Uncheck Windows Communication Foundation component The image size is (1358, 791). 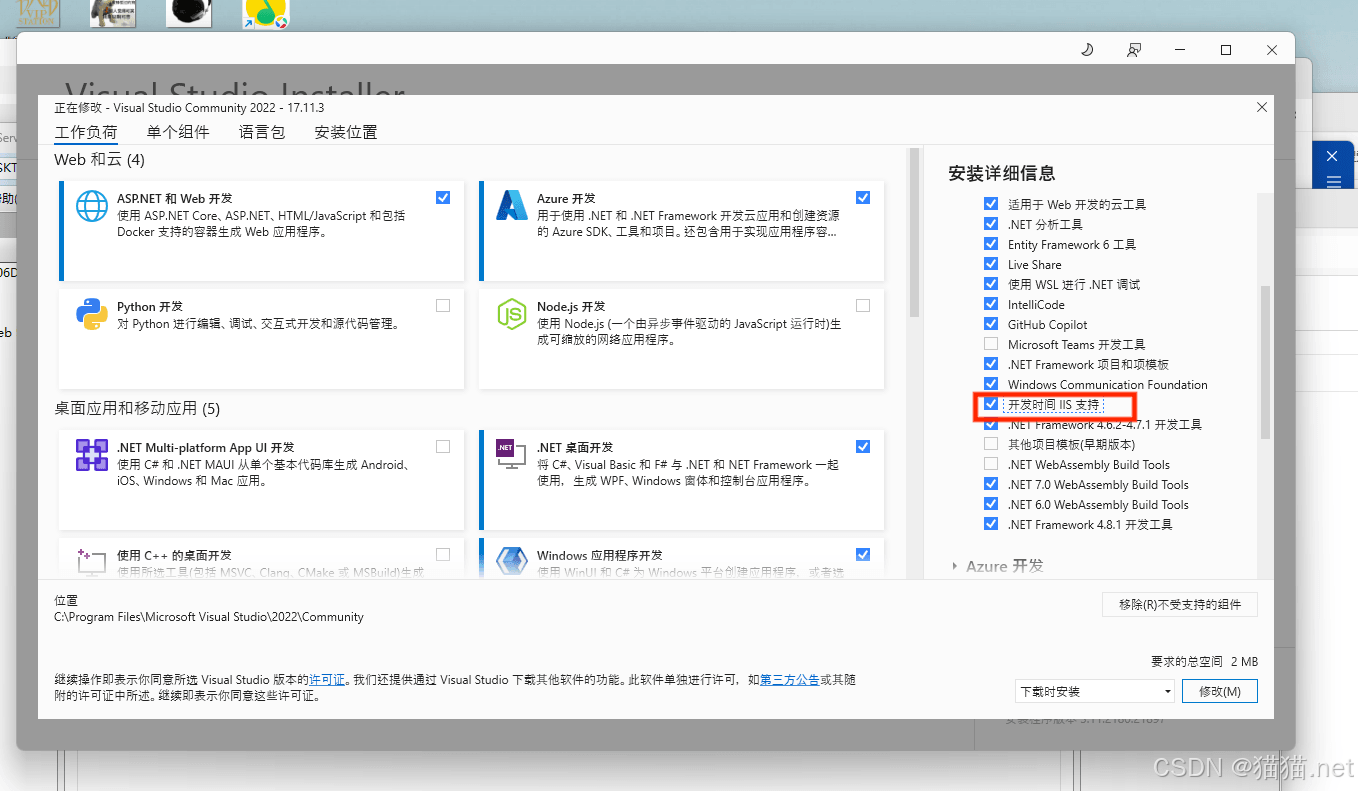(991, 384)
